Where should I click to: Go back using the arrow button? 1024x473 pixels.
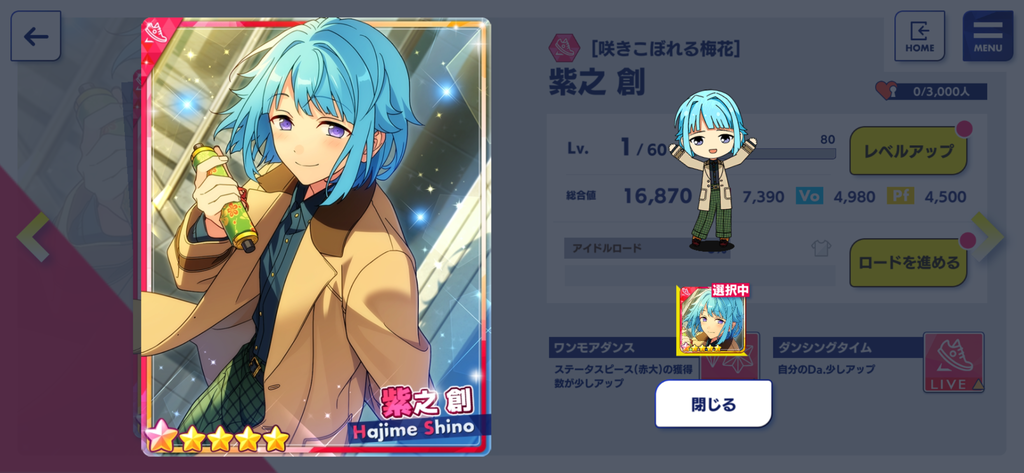[x=36, y=37]
